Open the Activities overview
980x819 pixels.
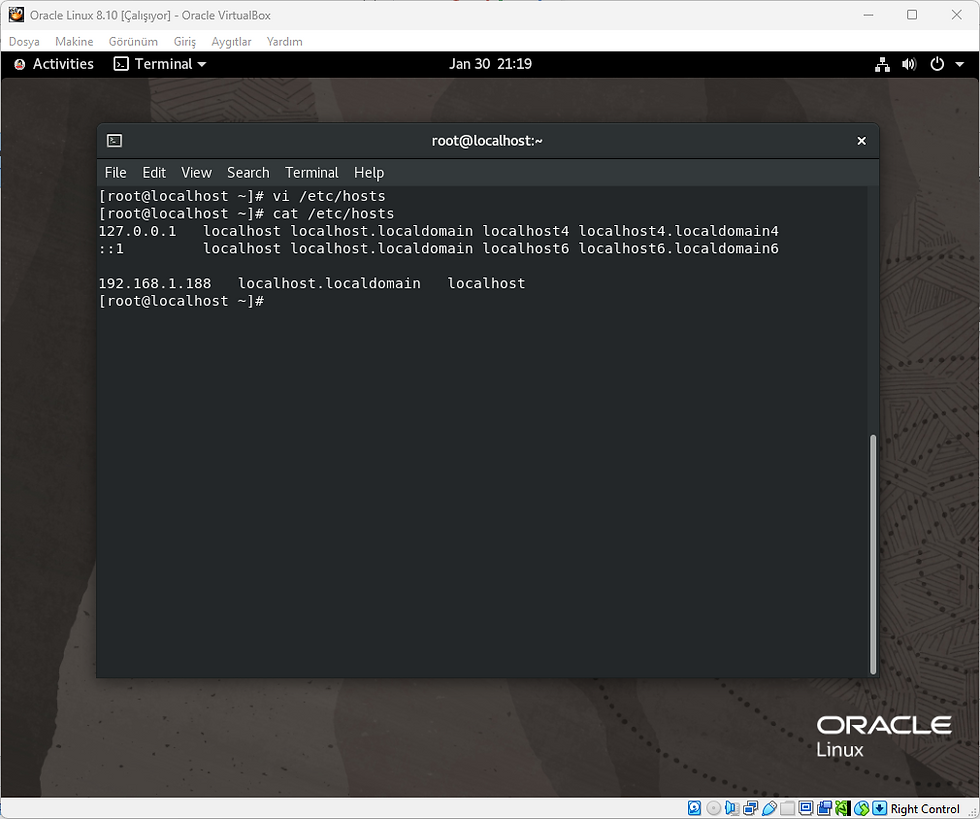[54, 64]
